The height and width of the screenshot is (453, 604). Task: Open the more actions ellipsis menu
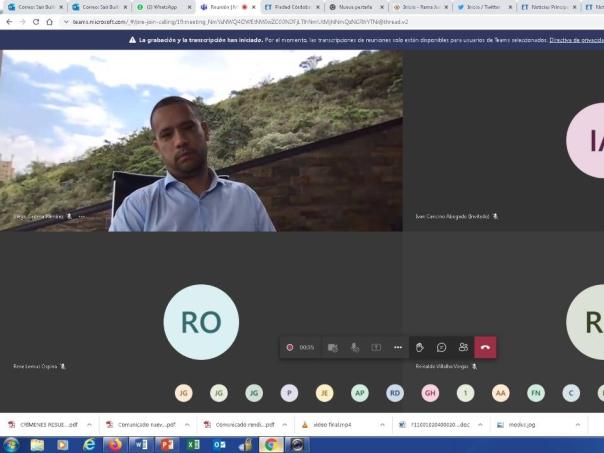coord(398,347)
